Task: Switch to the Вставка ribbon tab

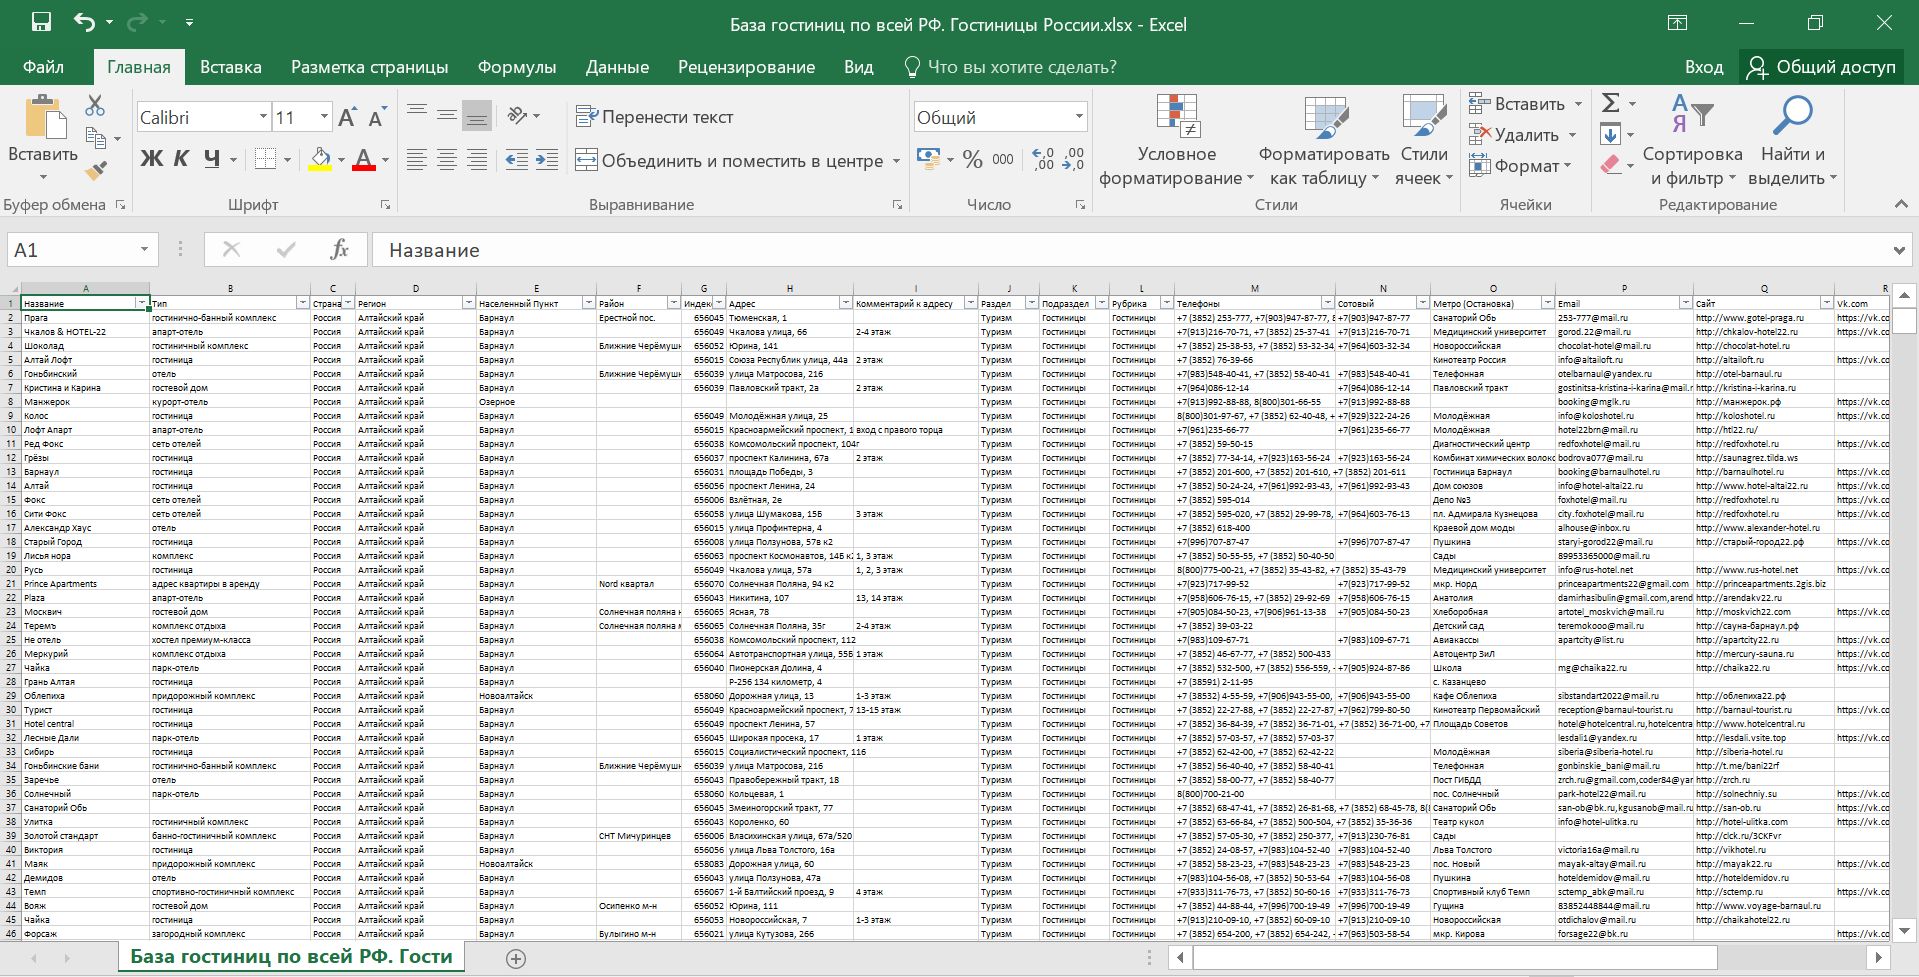Action: point(230,67)
